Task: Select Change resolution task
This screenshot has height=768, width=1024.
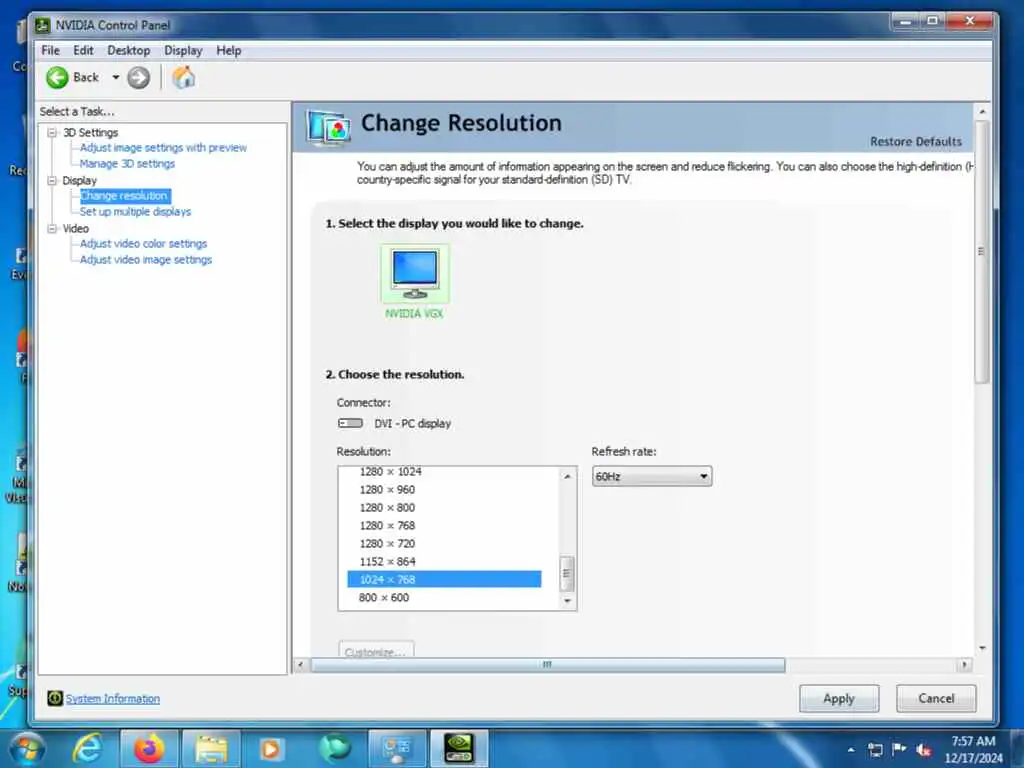Action: tap(124, 196)
